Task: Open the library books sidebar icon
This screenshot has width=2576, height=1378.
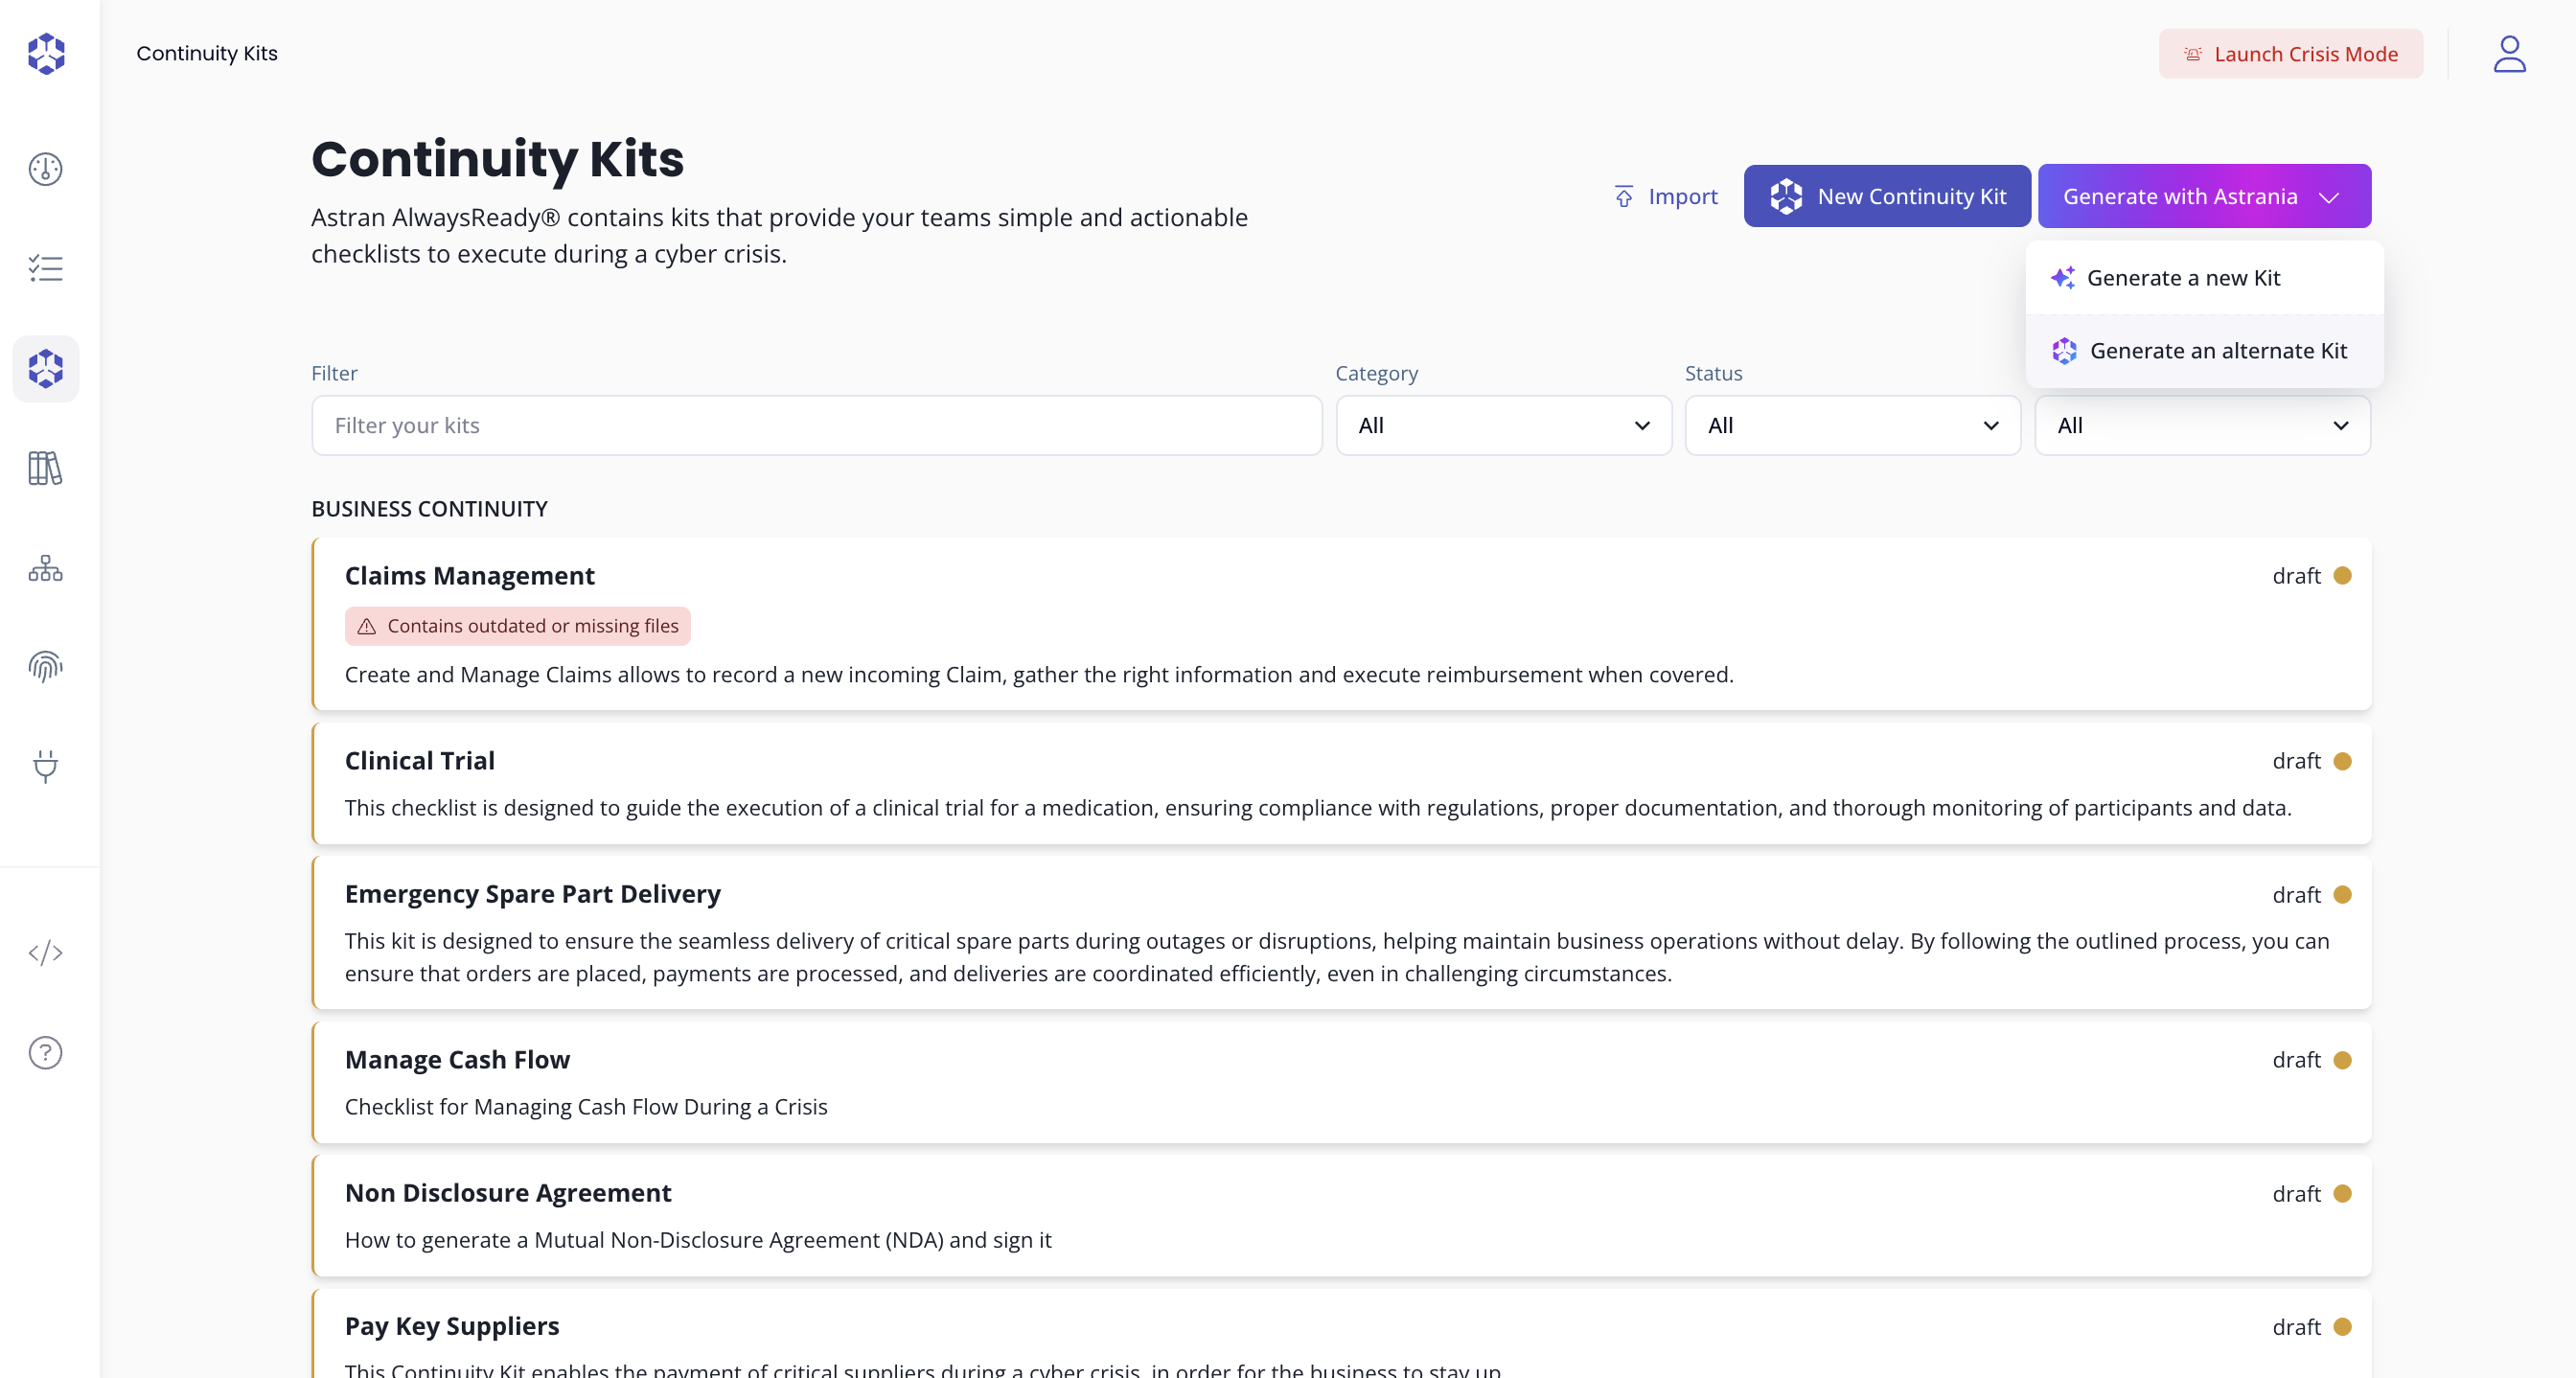Action: (46, 468)
